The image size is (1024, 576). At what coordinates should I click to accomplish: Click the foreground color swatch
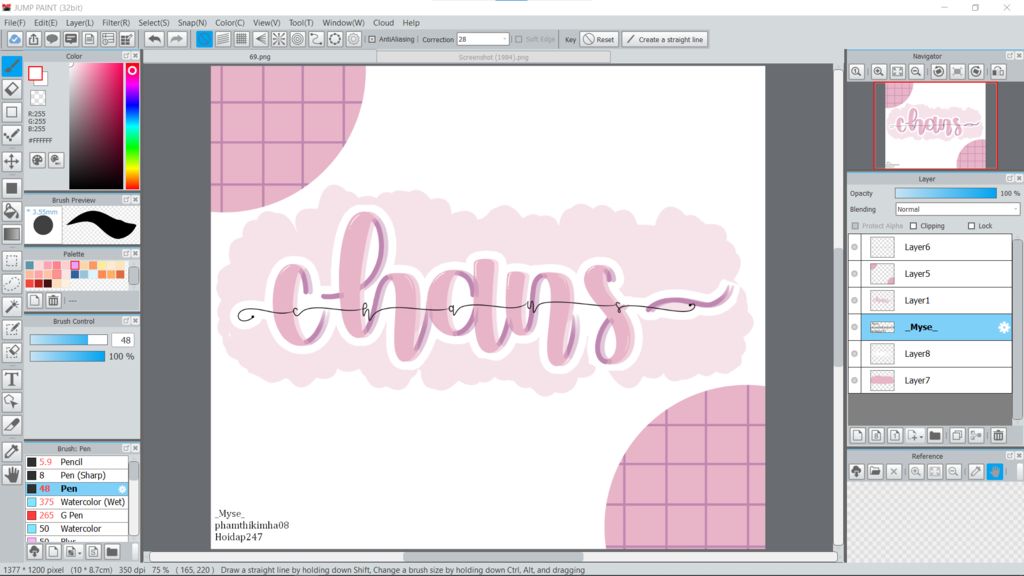(35, 73)
